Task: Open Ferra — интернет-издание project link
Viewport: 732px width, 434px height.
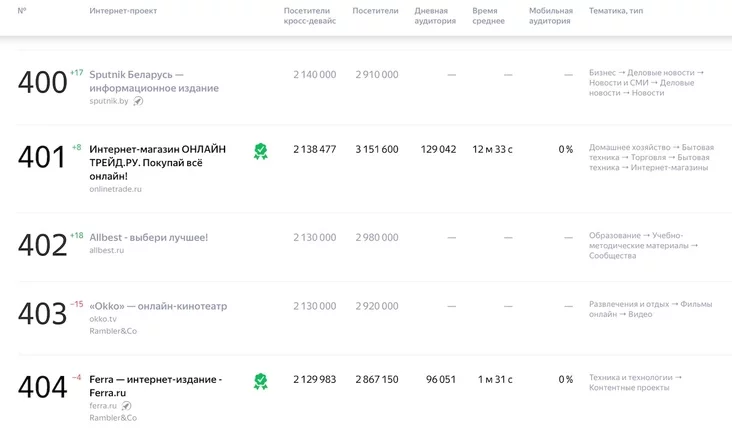Action: coord(155,386)
